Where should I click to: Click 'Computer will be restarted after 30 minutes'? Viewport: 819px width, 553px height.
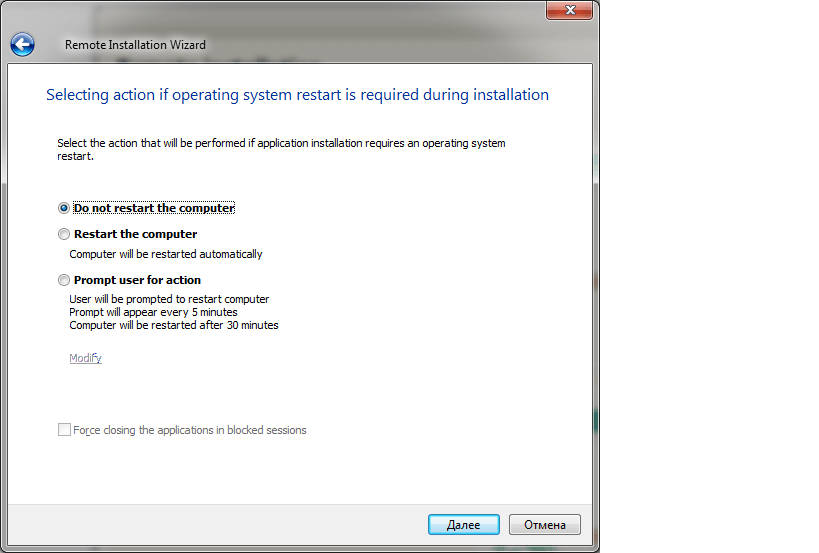pos(174,325)
